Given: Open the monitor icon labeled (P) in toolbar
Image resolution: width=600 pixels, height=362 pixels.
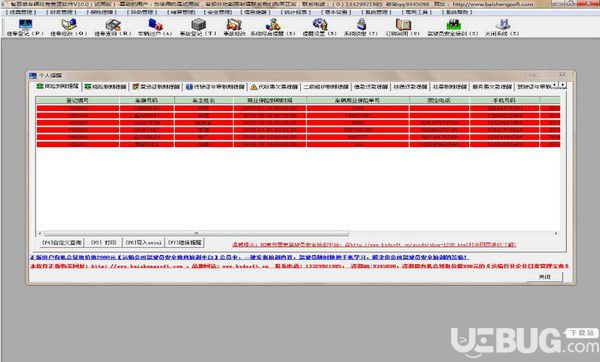Looking at the screenshot, I should click(25, 28).
